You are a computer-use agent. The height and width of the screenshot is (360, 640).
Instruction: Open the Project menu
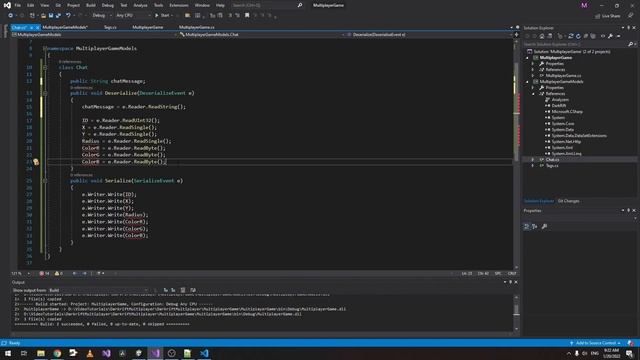pyautogui.click(x=73, y=5)
